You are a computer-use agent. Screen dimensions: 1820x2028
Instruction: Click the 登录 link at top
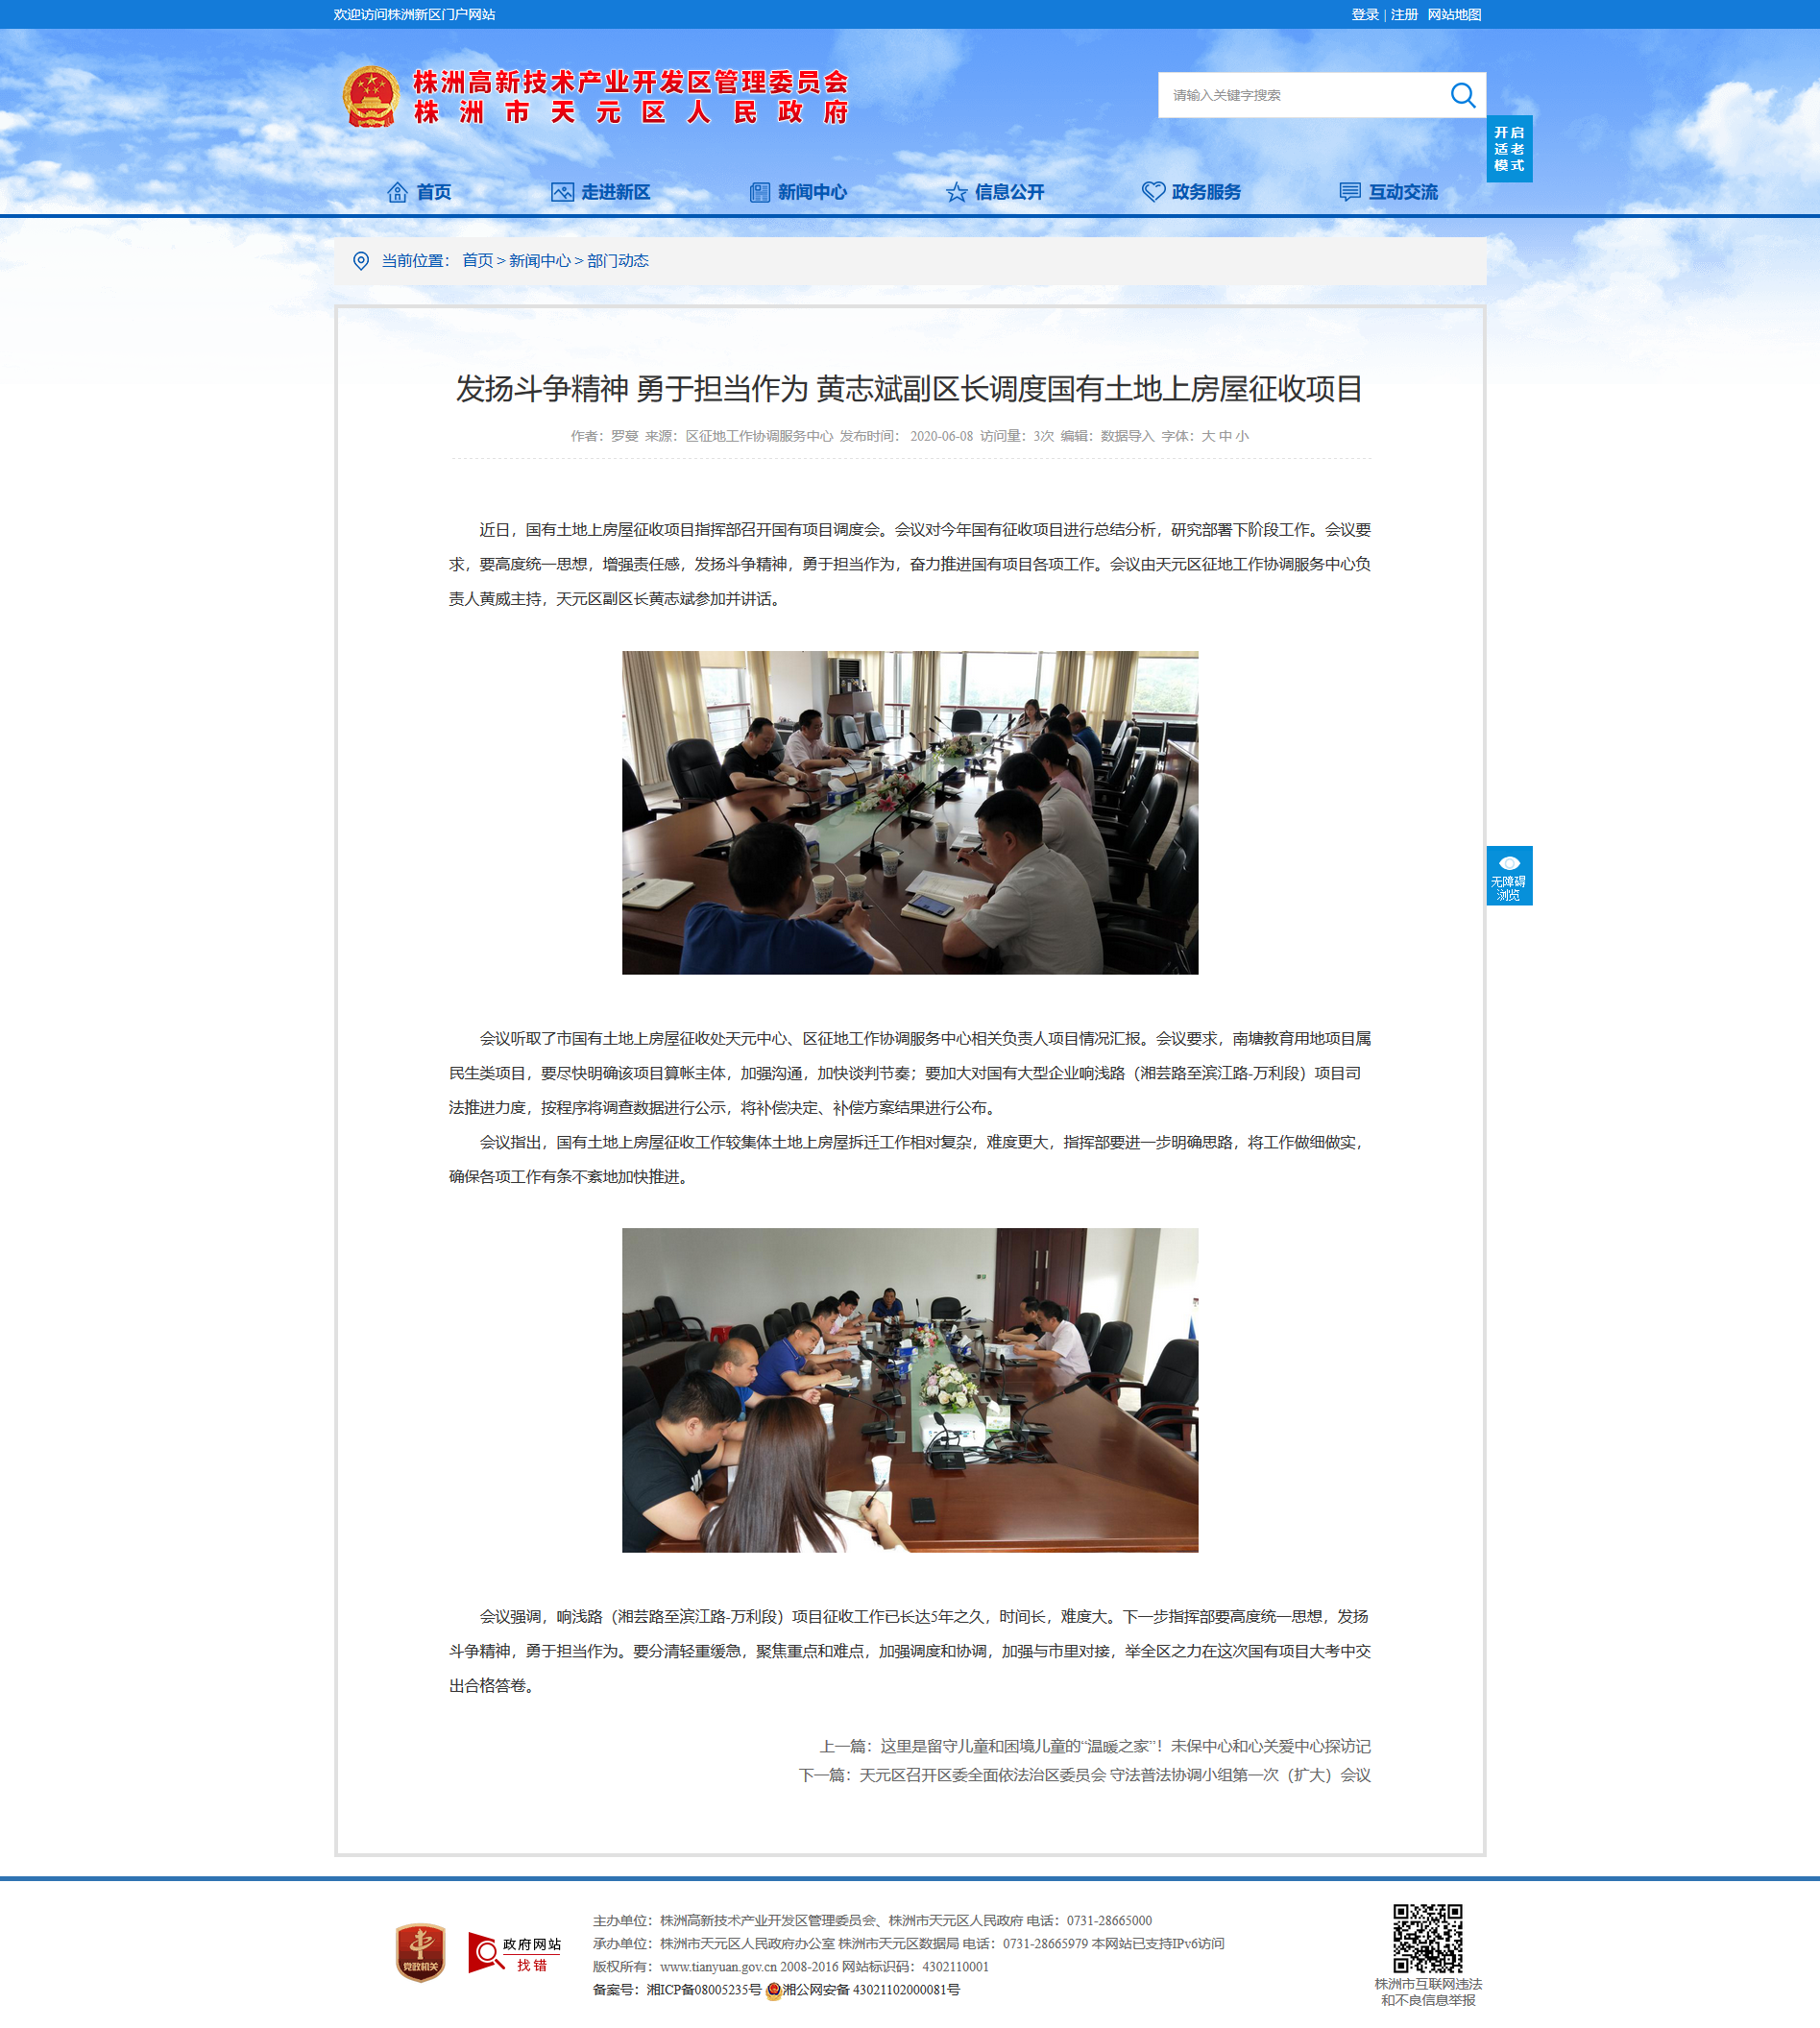point(1365,15)
